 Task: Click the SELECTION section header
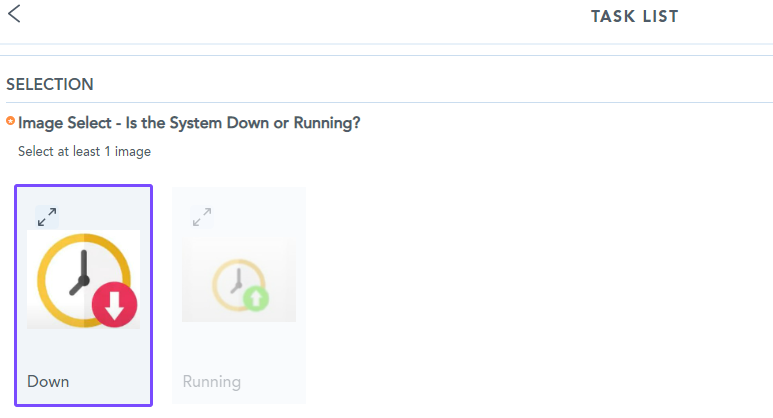50,85
